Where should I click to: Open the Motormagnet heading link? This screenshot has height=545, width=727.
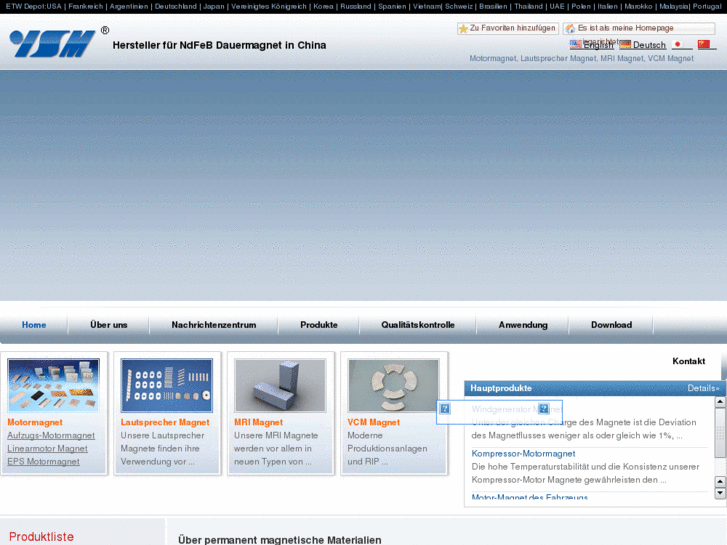tap(35, 422)
